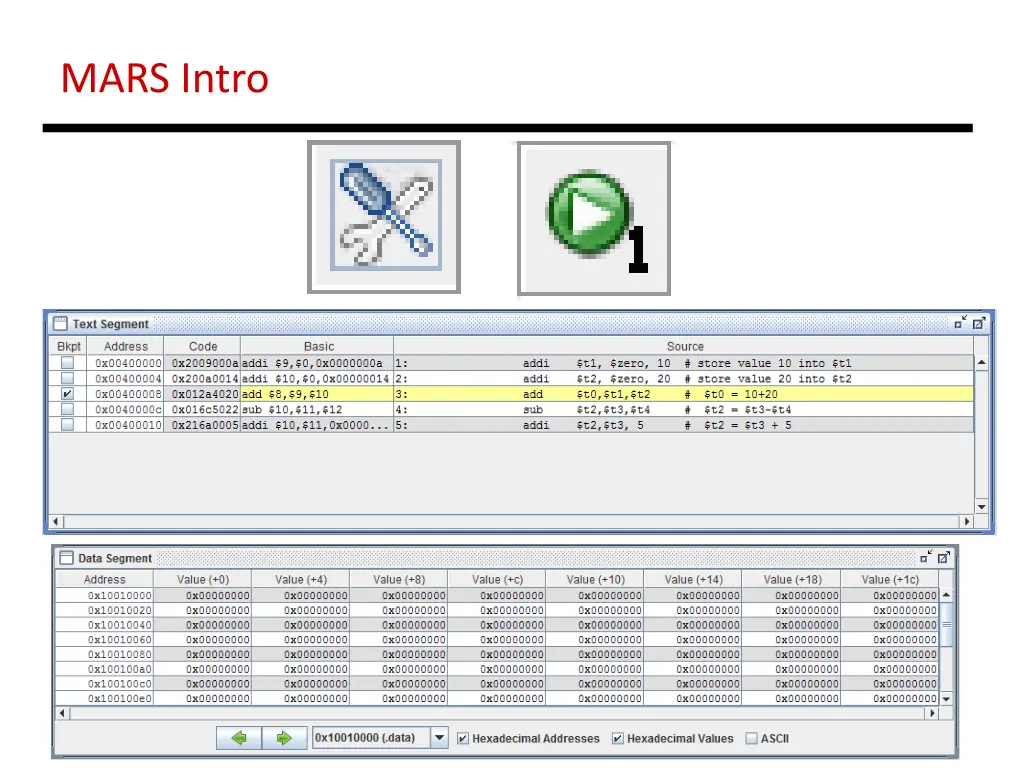Select data address row 0x100100c0
Screen dimensions: 1024x768
[x=497, y=684]
